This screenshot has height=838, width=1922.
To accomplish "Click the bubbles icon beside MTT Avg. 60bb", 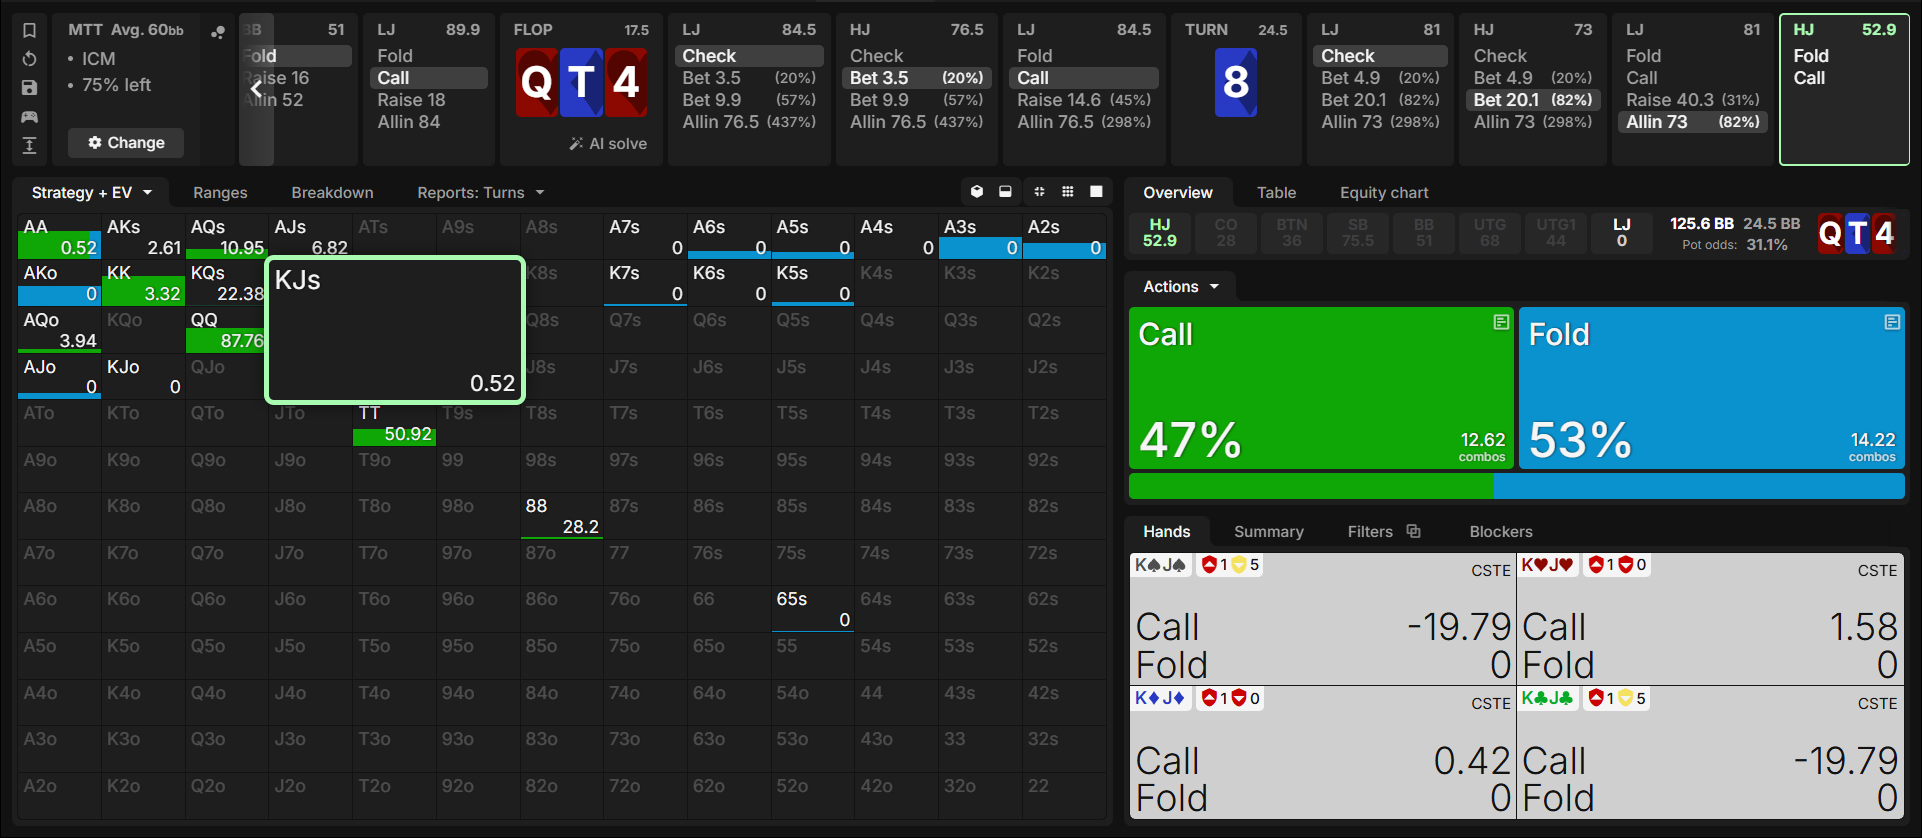I will (x=217, y=32).
